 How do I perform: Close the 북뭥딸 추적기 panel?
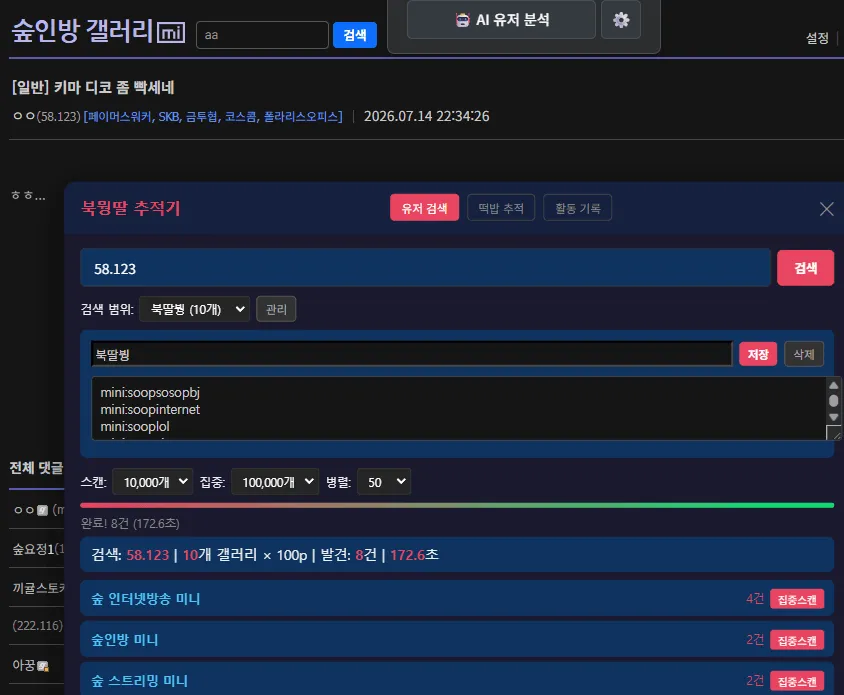pyautogui.click(x=826, y=209)
